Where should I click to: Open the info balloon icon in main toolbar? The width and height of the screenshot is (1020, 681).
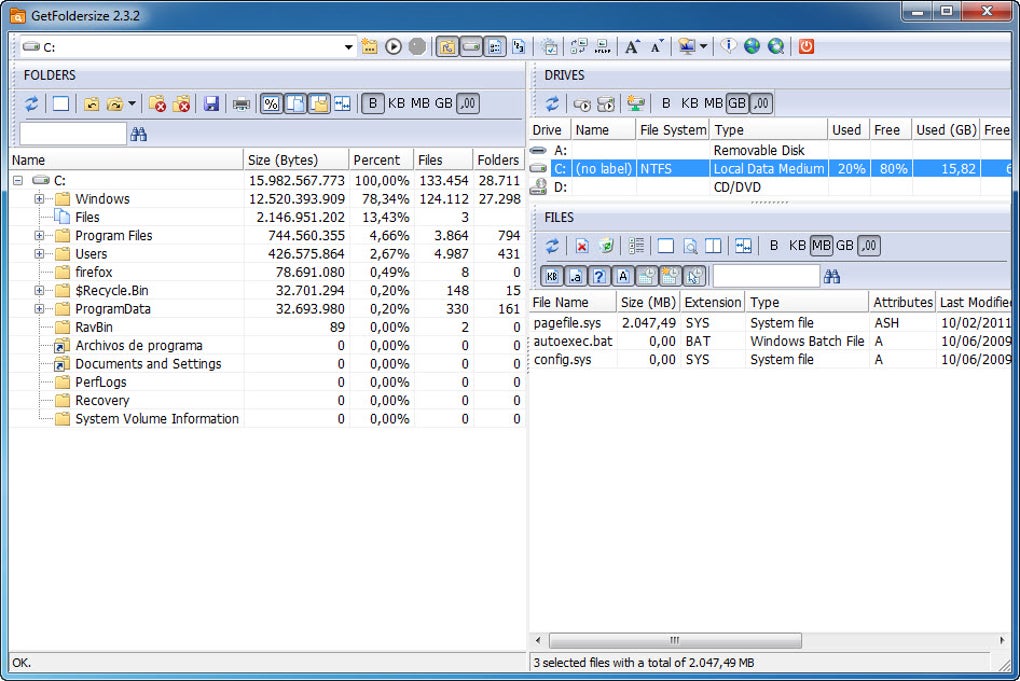pos(728,47)
